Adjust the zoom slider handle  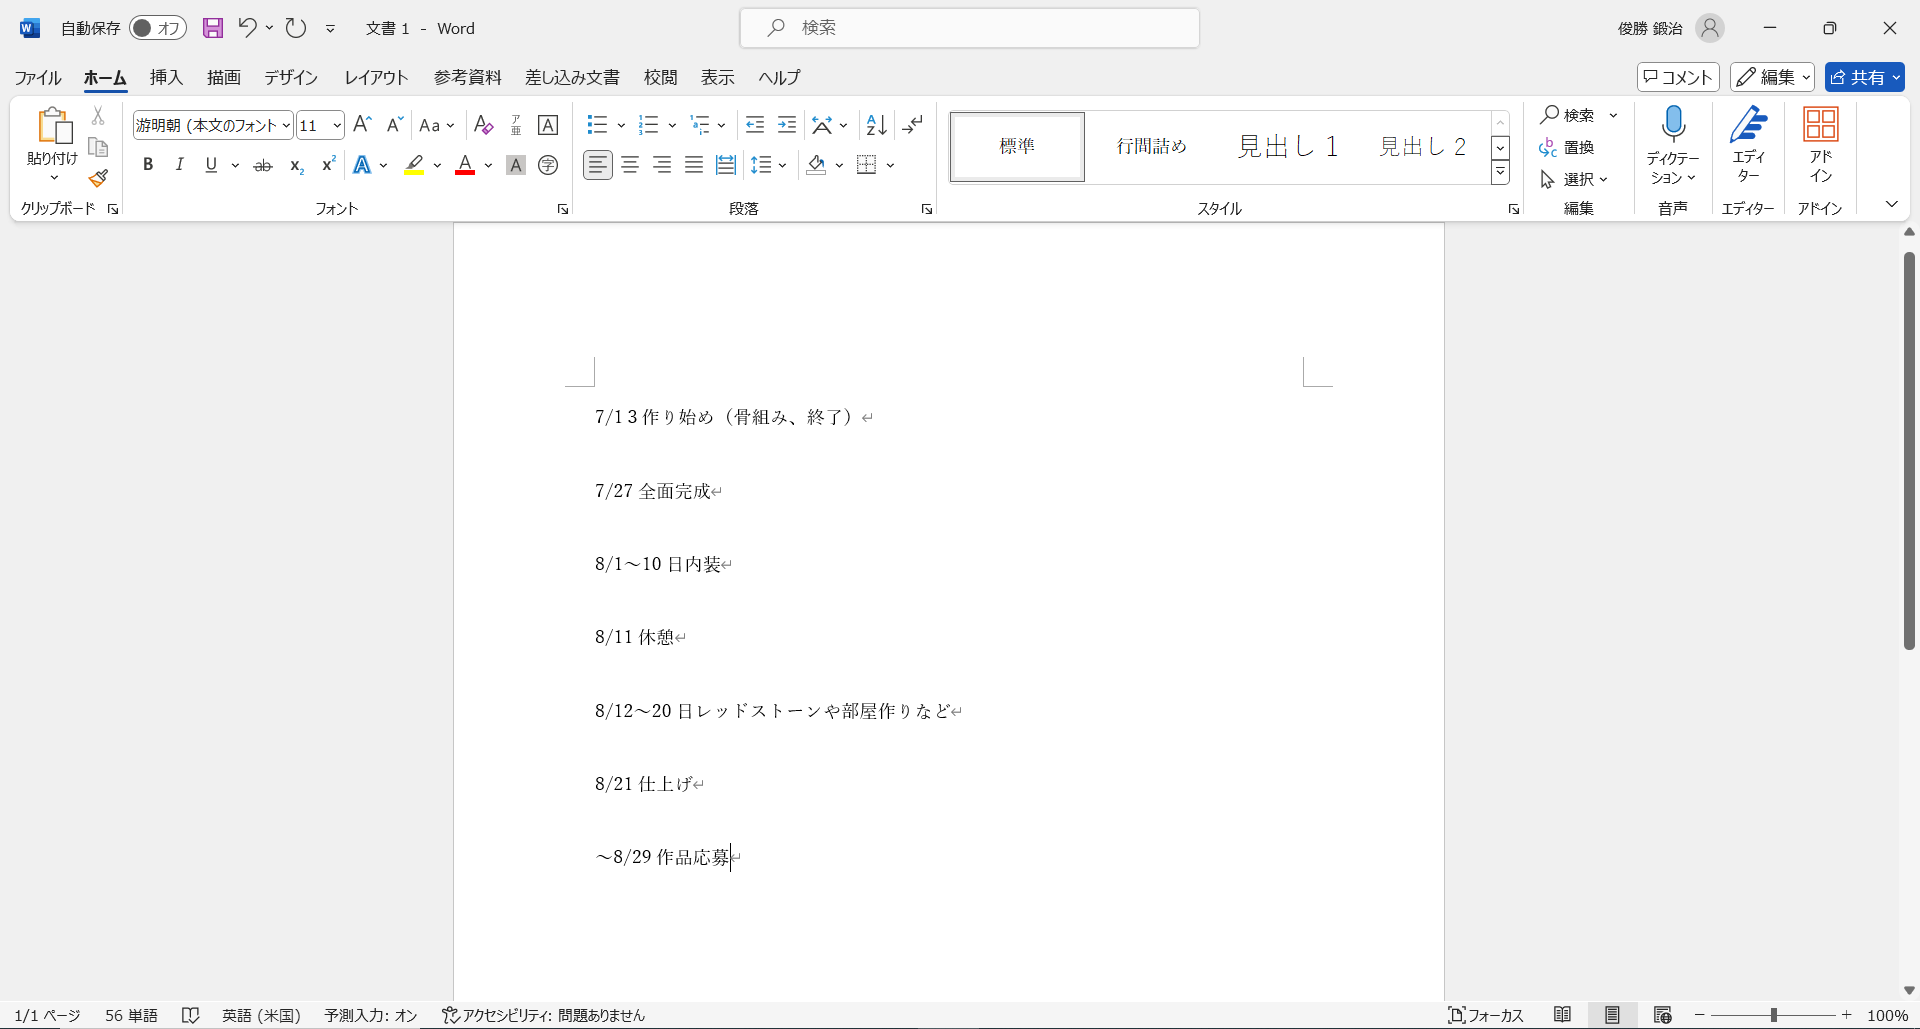click(x=1773, y=1015)
